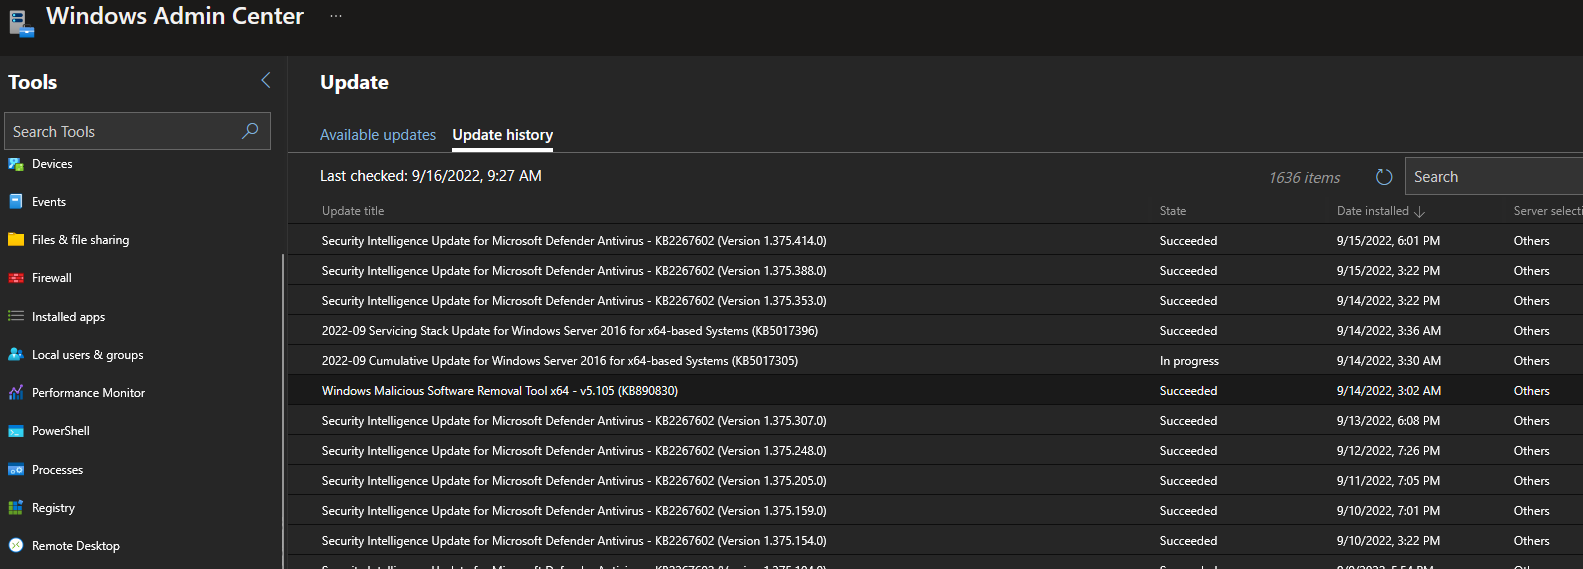The width and height of the screenshot is (1583, 569).
Task: Click the 9/14/2022, 3:36 AM date cell
Action: click(1388, 331)
